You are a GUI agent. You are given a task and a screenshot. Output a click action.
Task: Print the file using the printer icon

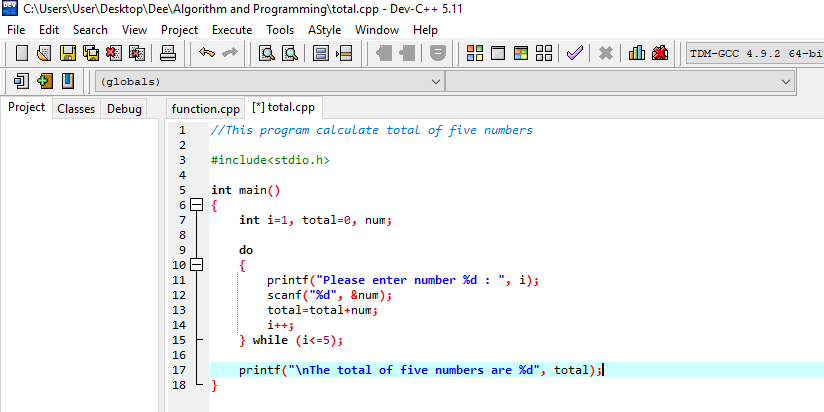[168, 53]
